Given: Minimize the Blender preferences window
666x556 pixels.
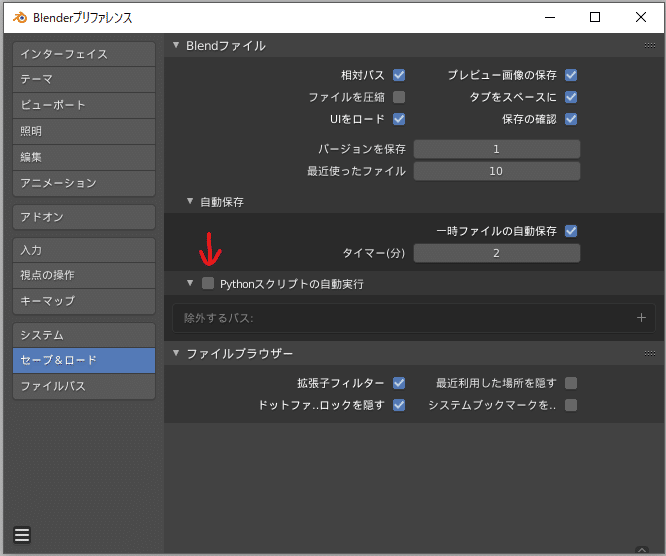Looking at the screenshot, I should (x=550, y=17).
